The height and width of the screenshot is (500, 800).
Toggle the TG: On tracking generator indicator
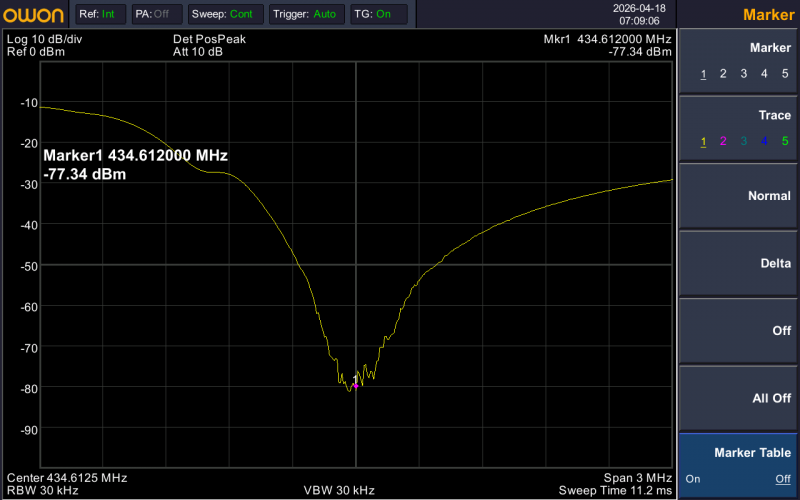tap(378, 14)
